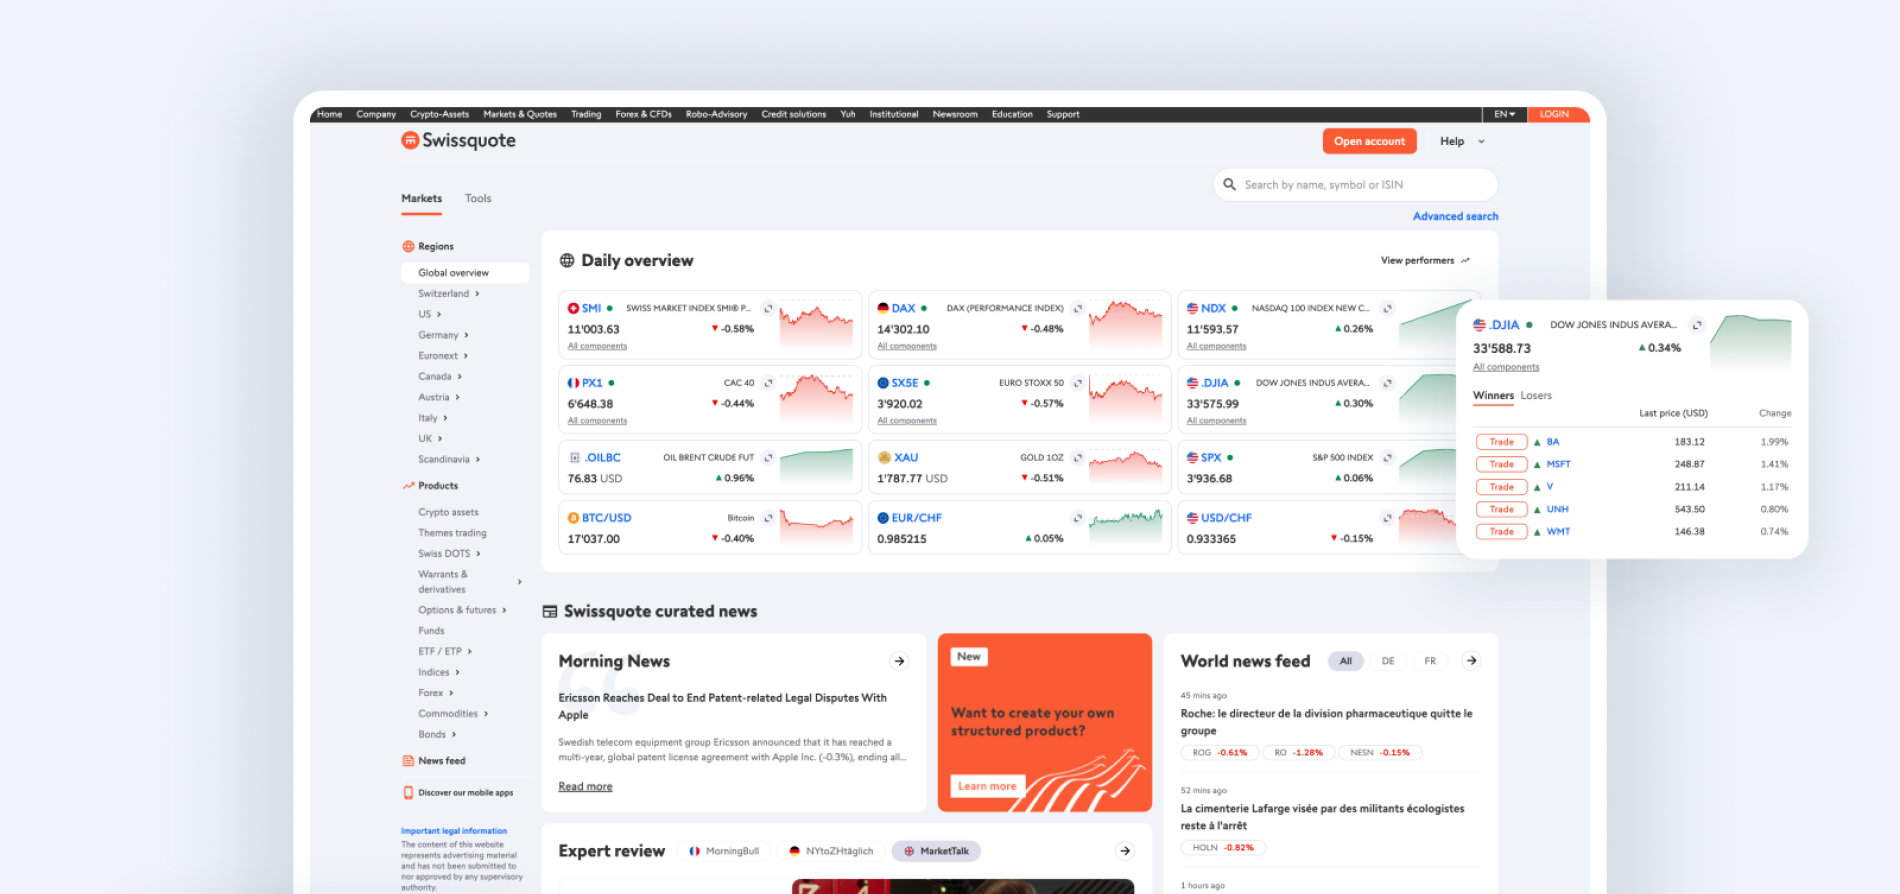1900x894 pixels.
Task: Expand the EUR/CHF card icon
Action: tap(1077, 518)
